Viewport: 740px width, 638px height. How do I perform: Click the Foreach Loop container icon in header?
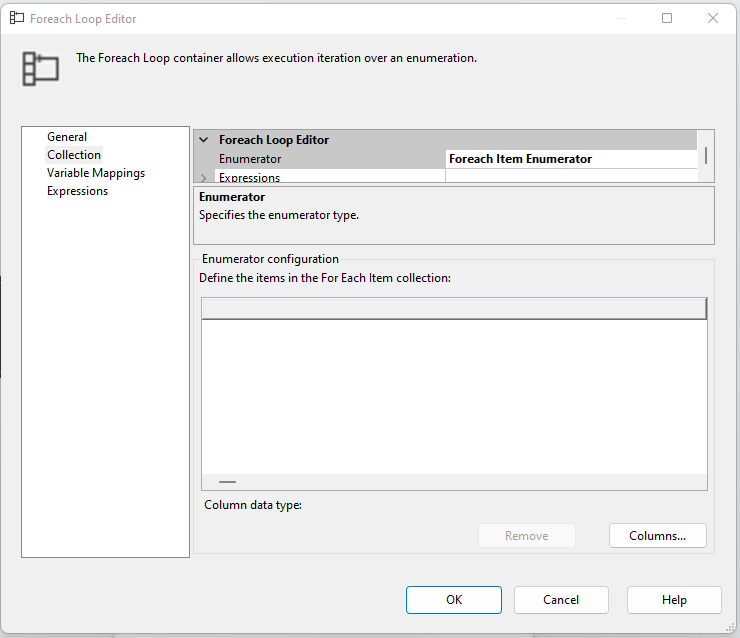(x=41, y=68)
